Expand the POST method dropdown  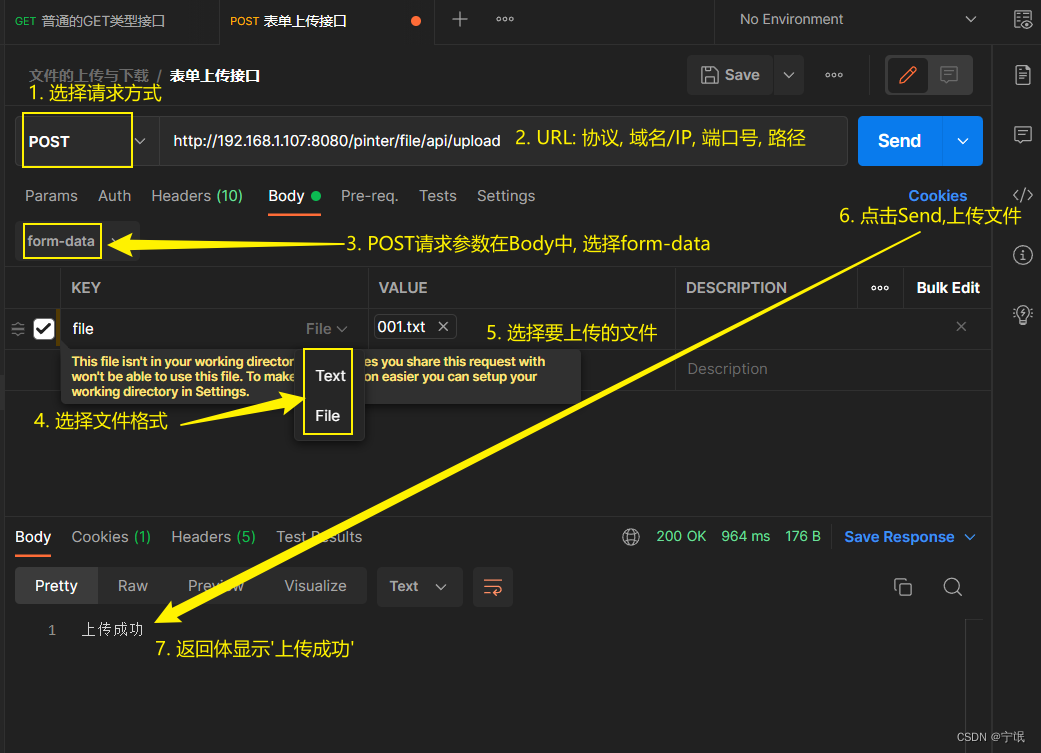point(140,141)
